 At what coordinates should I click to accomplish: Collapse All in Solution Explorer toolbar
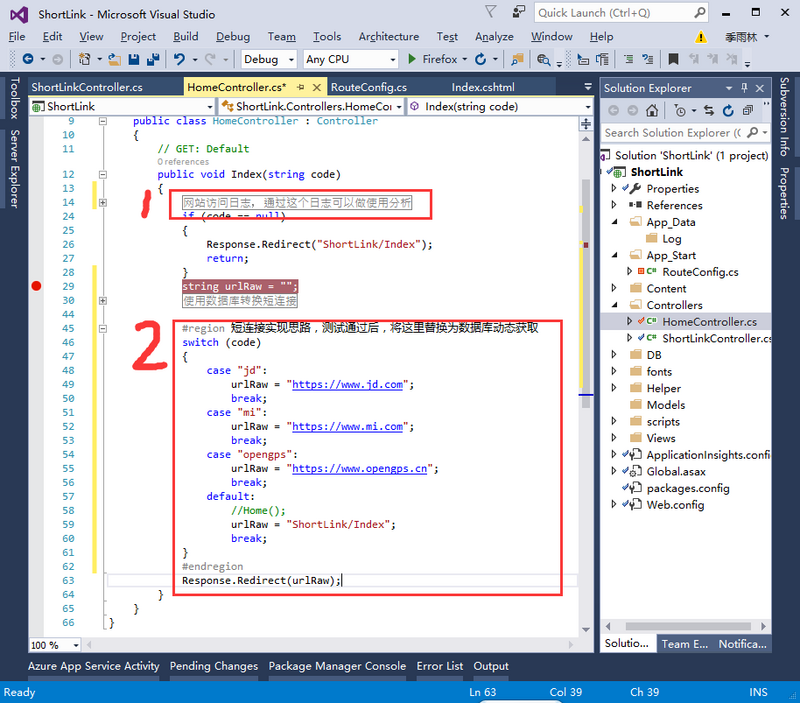(748, 110)
